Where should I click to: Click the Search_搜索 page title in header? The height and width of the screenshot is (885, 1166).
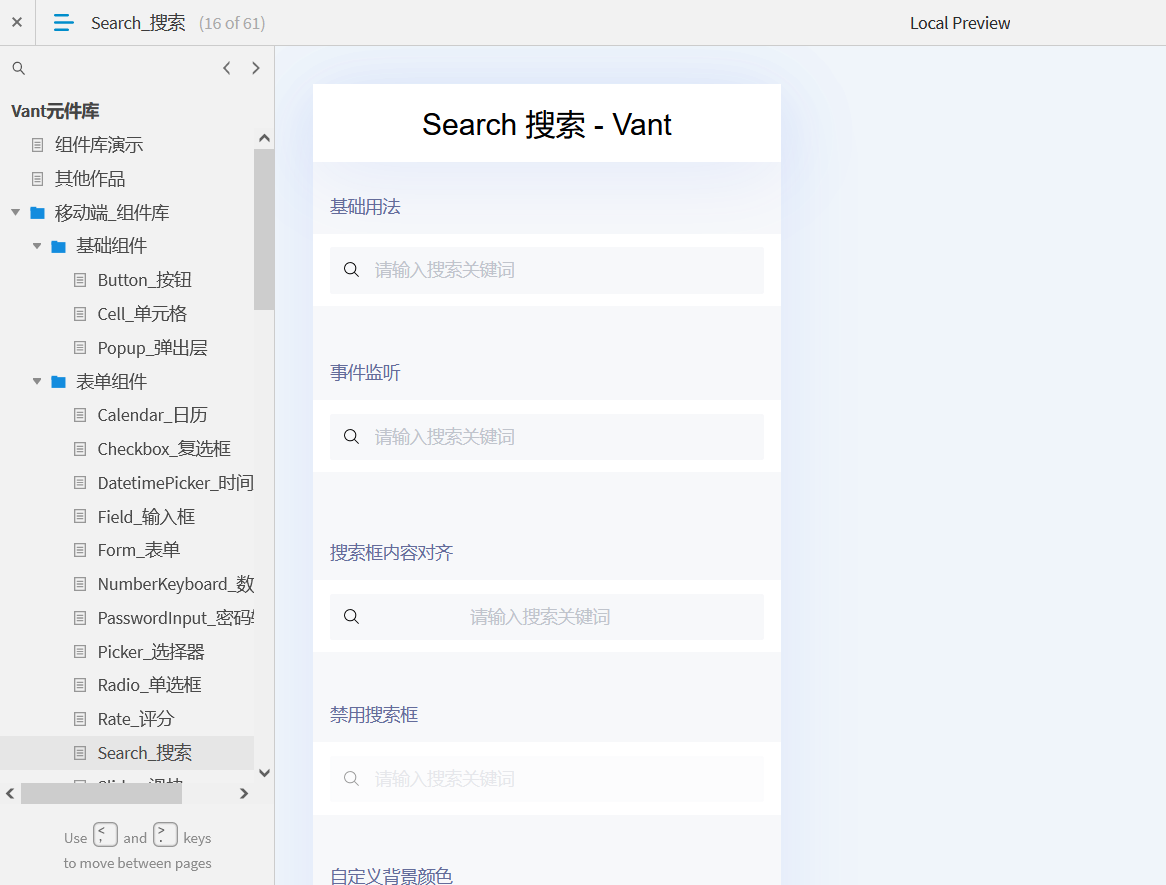point(138,23)
